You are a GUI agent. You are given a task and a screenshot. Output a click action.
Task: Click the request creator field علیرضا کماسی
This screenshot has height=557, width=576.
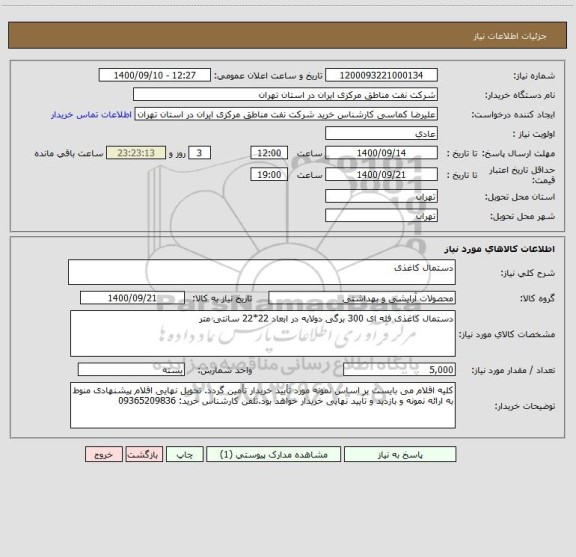pyautogui.click(x=286, y=114)
